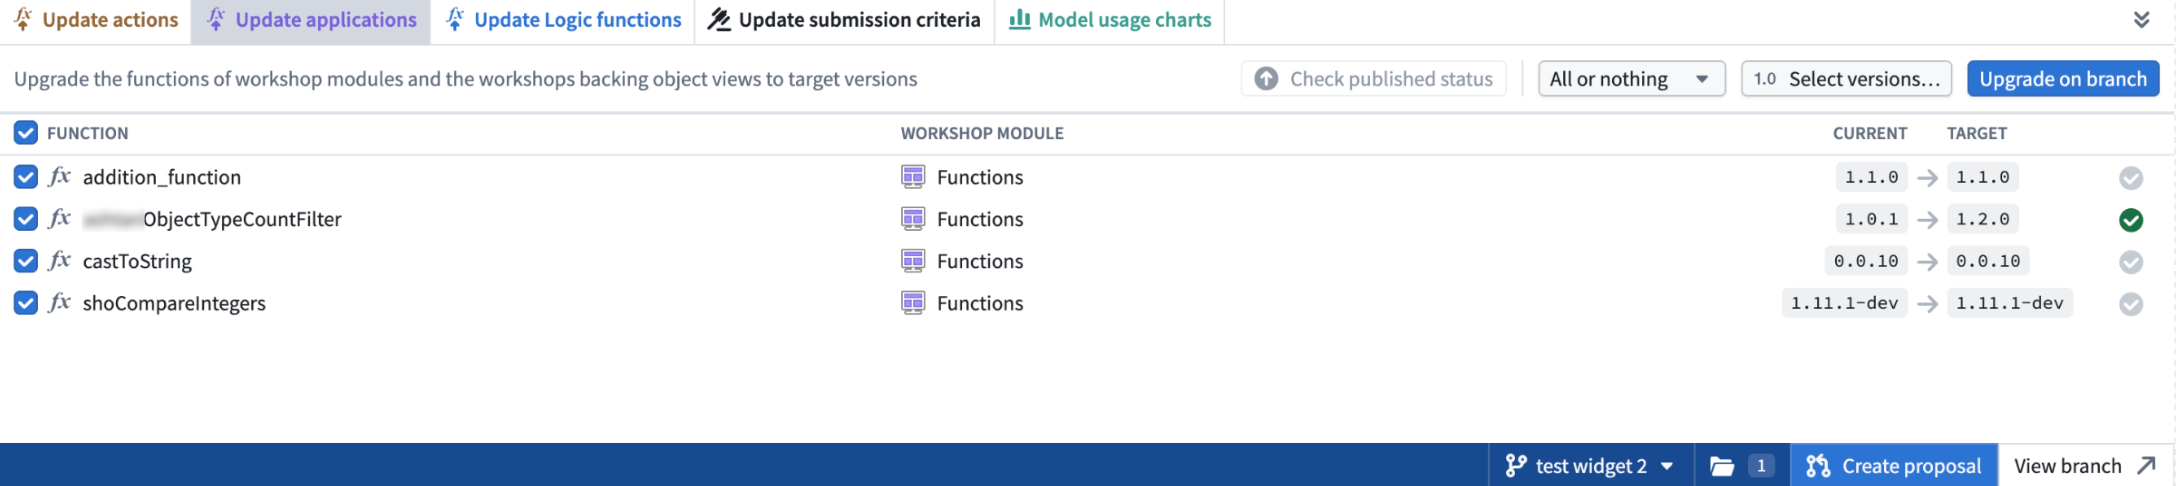Viewport: 2176px width, 486px height.
Task: Toggle the select-all FUNCTION header checkbox
Action: (x=26, y=133)
